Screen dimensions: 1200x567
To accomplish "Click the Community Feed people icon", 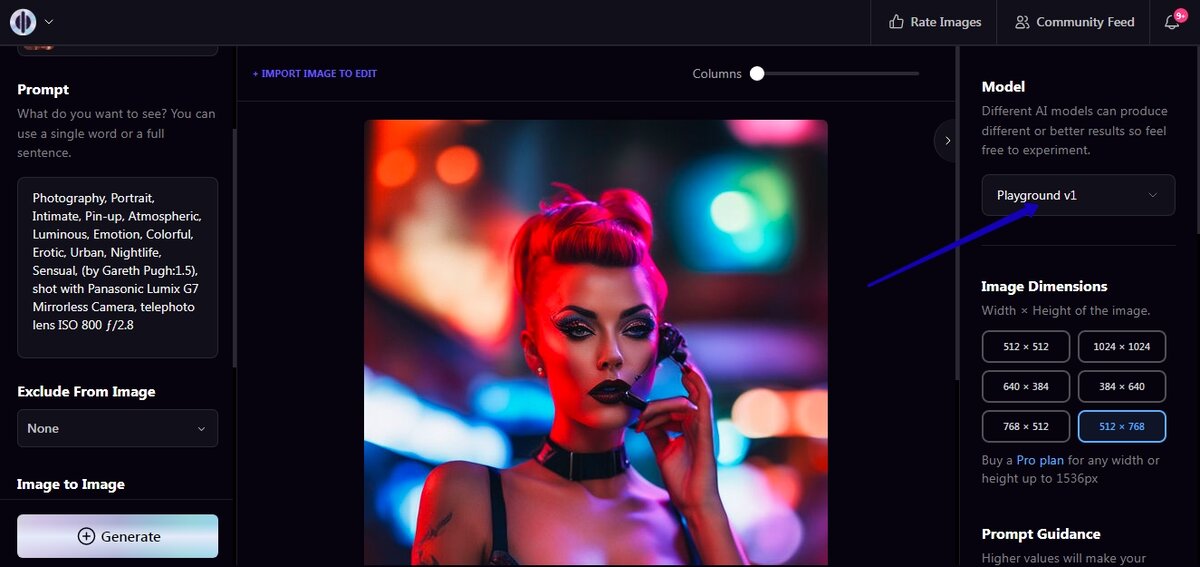I will tap(1022, 22).
